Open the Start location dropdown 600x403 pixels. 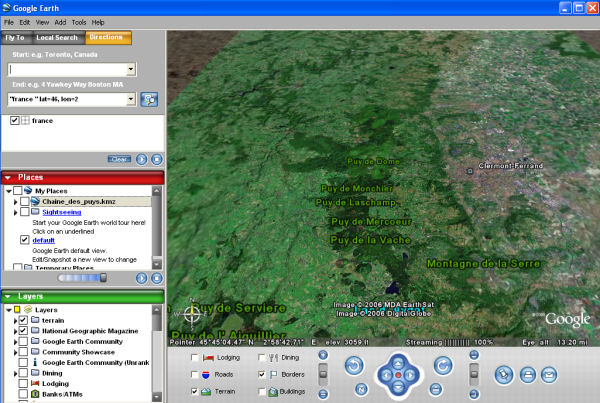[131, 69]
